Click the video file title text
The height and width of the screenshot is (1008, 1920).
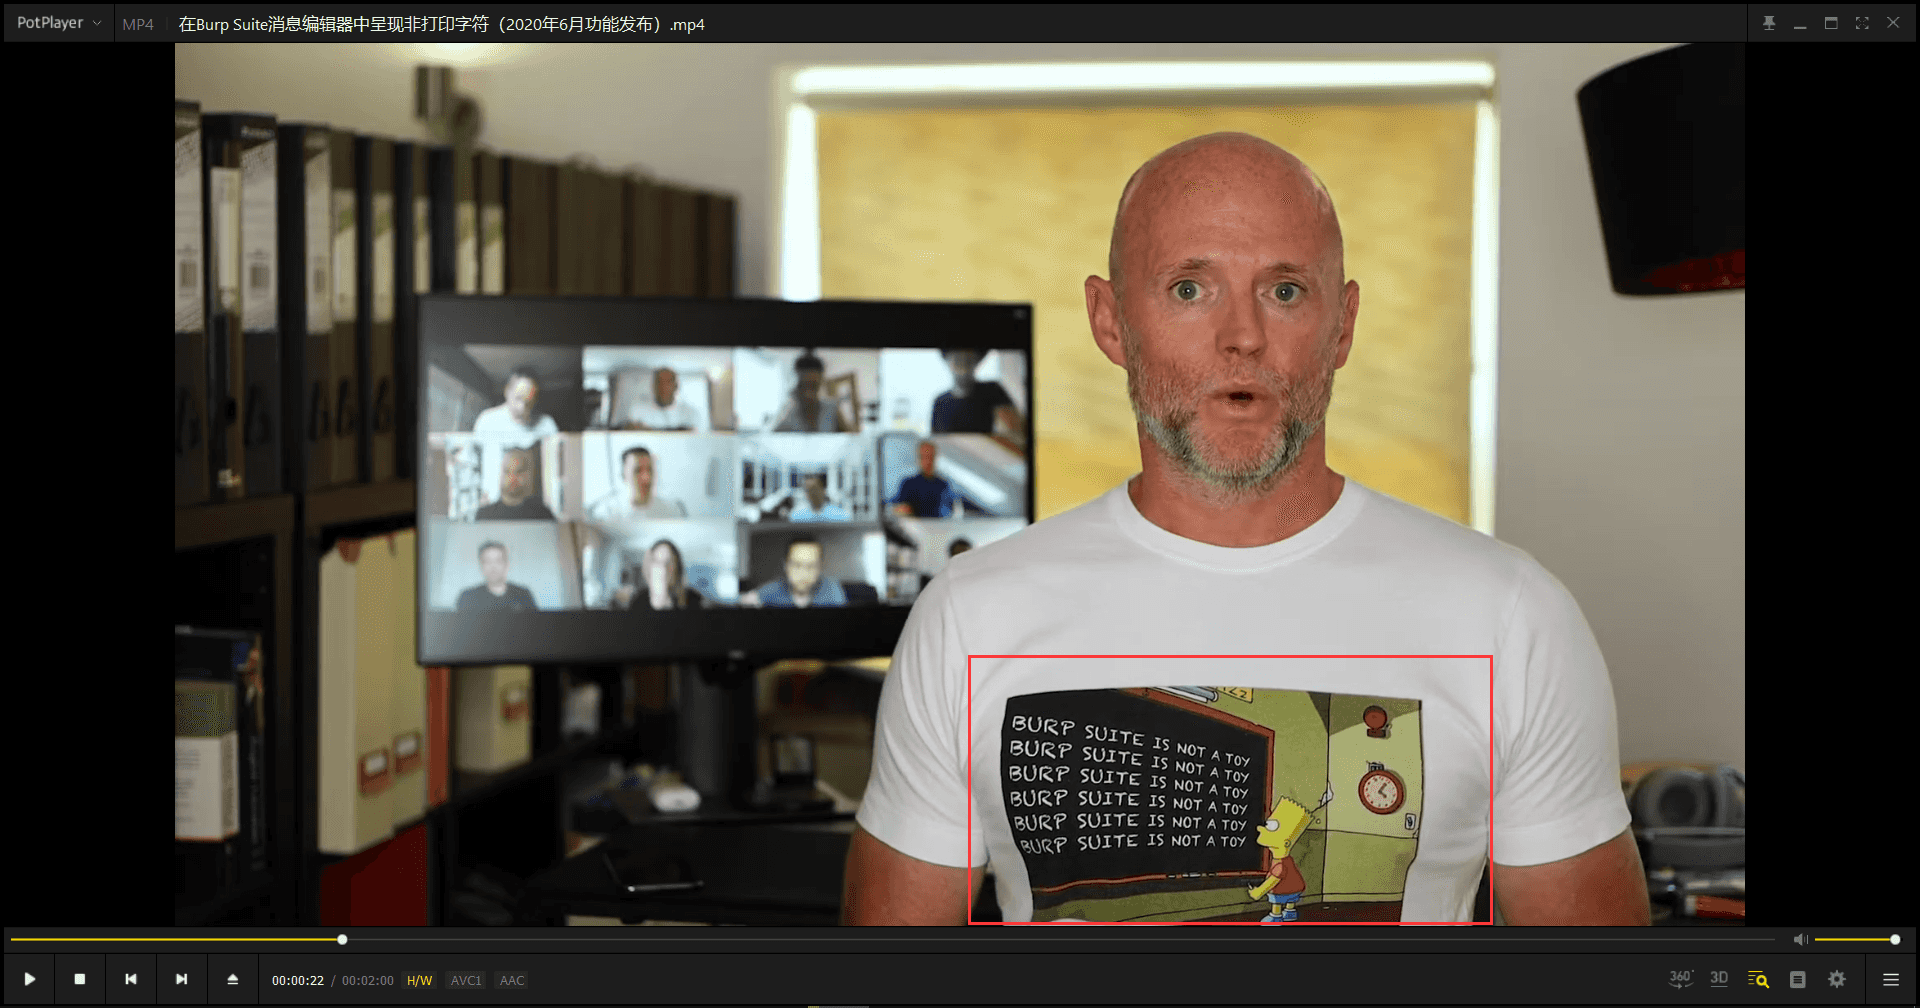point(441,24)
